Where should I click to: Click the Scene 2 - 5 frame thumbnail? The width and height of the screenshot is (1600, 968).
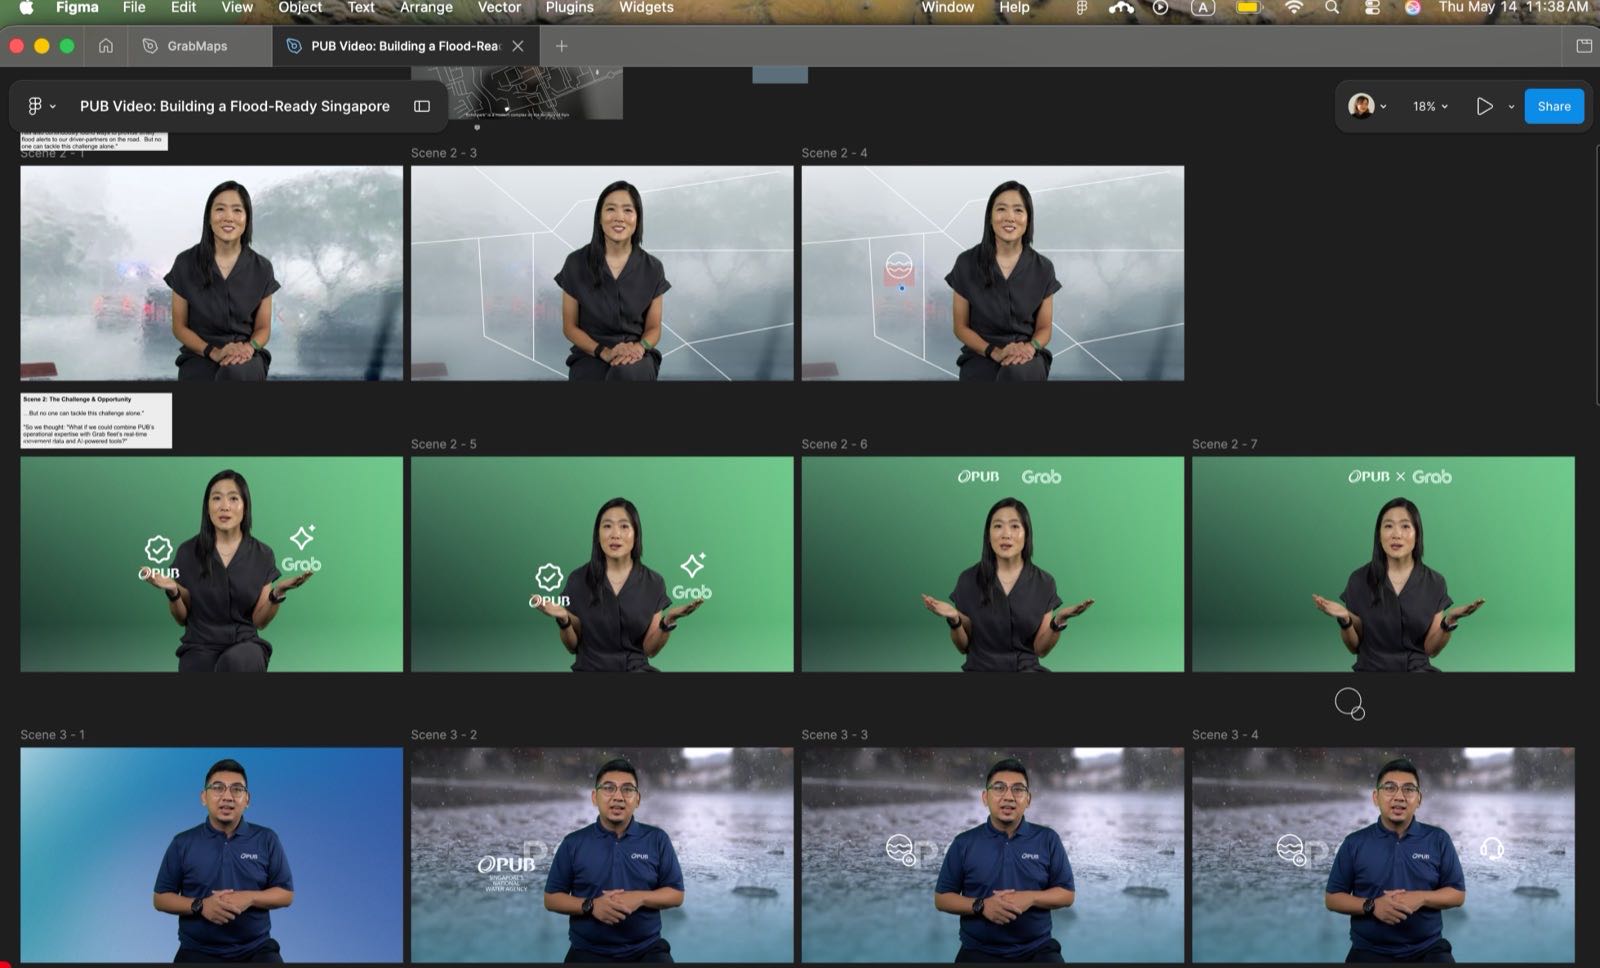pyautogui.click(x=602, y=564)
